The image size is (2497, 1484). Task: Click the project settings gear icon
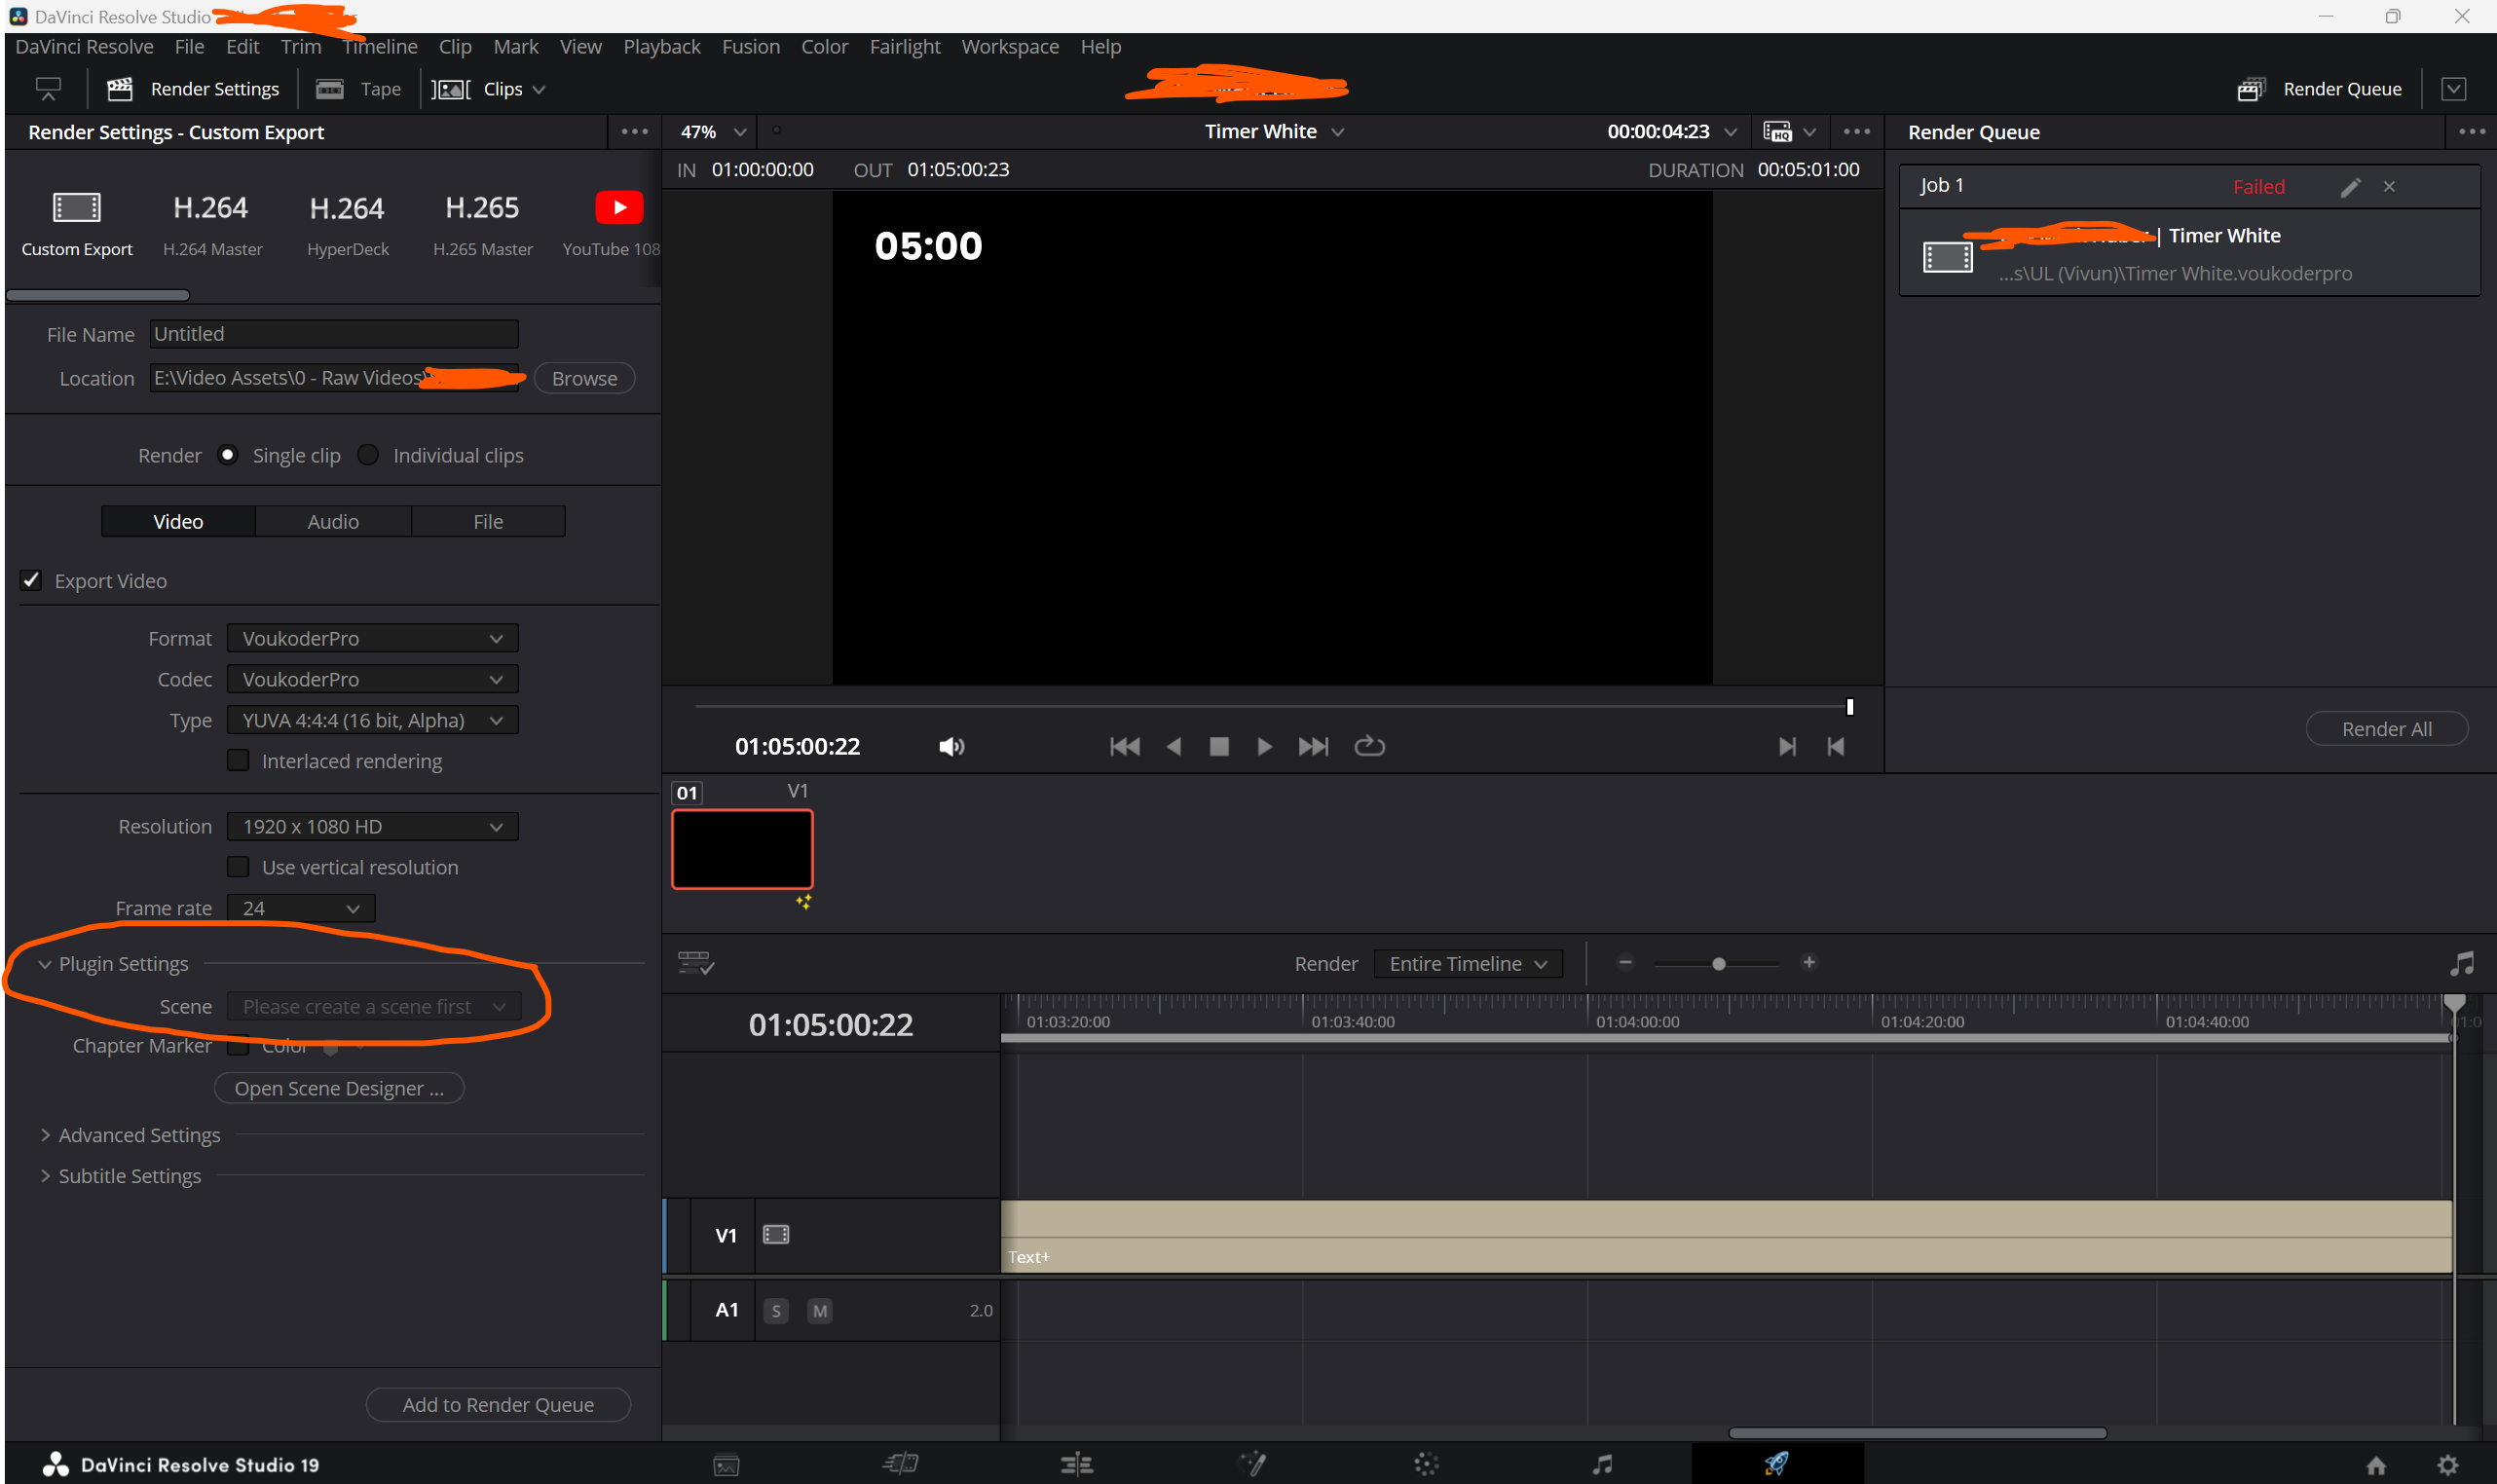point(2447,1465)
